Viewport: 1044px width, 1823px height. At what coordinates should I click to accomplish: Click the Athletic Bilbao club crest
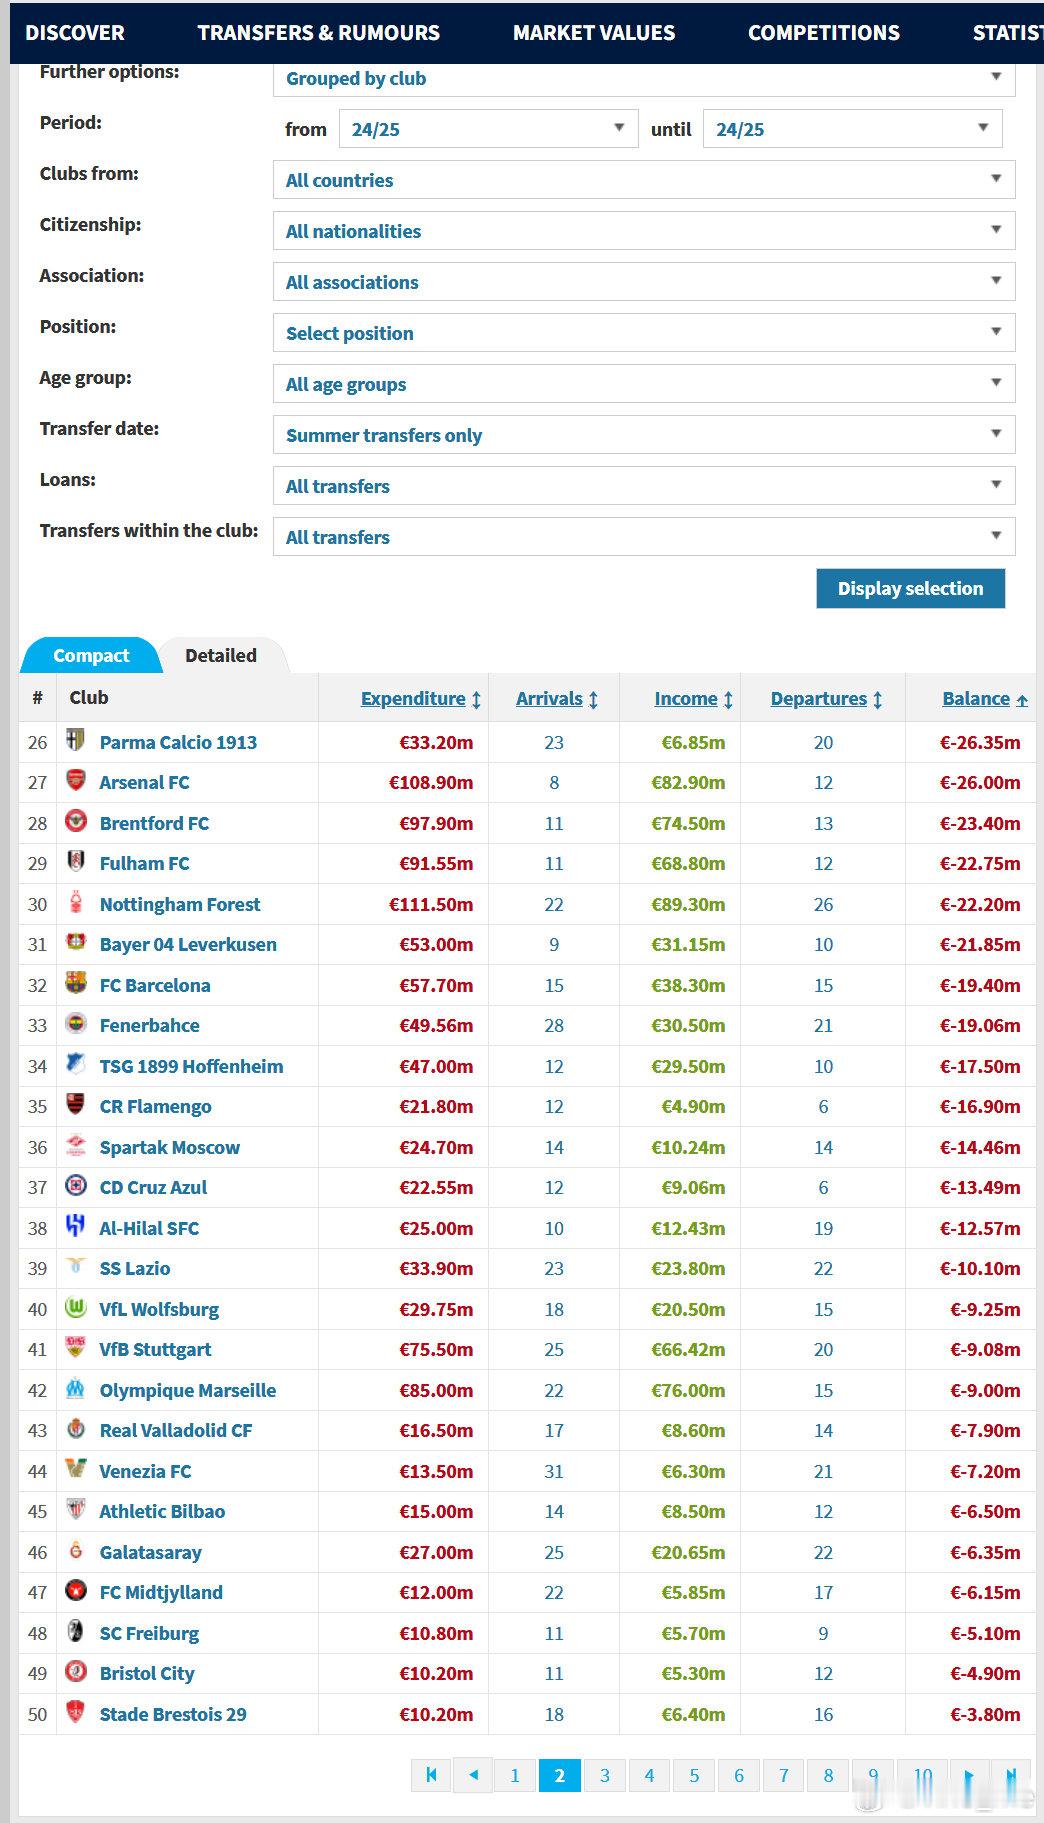click(75, 1509)
